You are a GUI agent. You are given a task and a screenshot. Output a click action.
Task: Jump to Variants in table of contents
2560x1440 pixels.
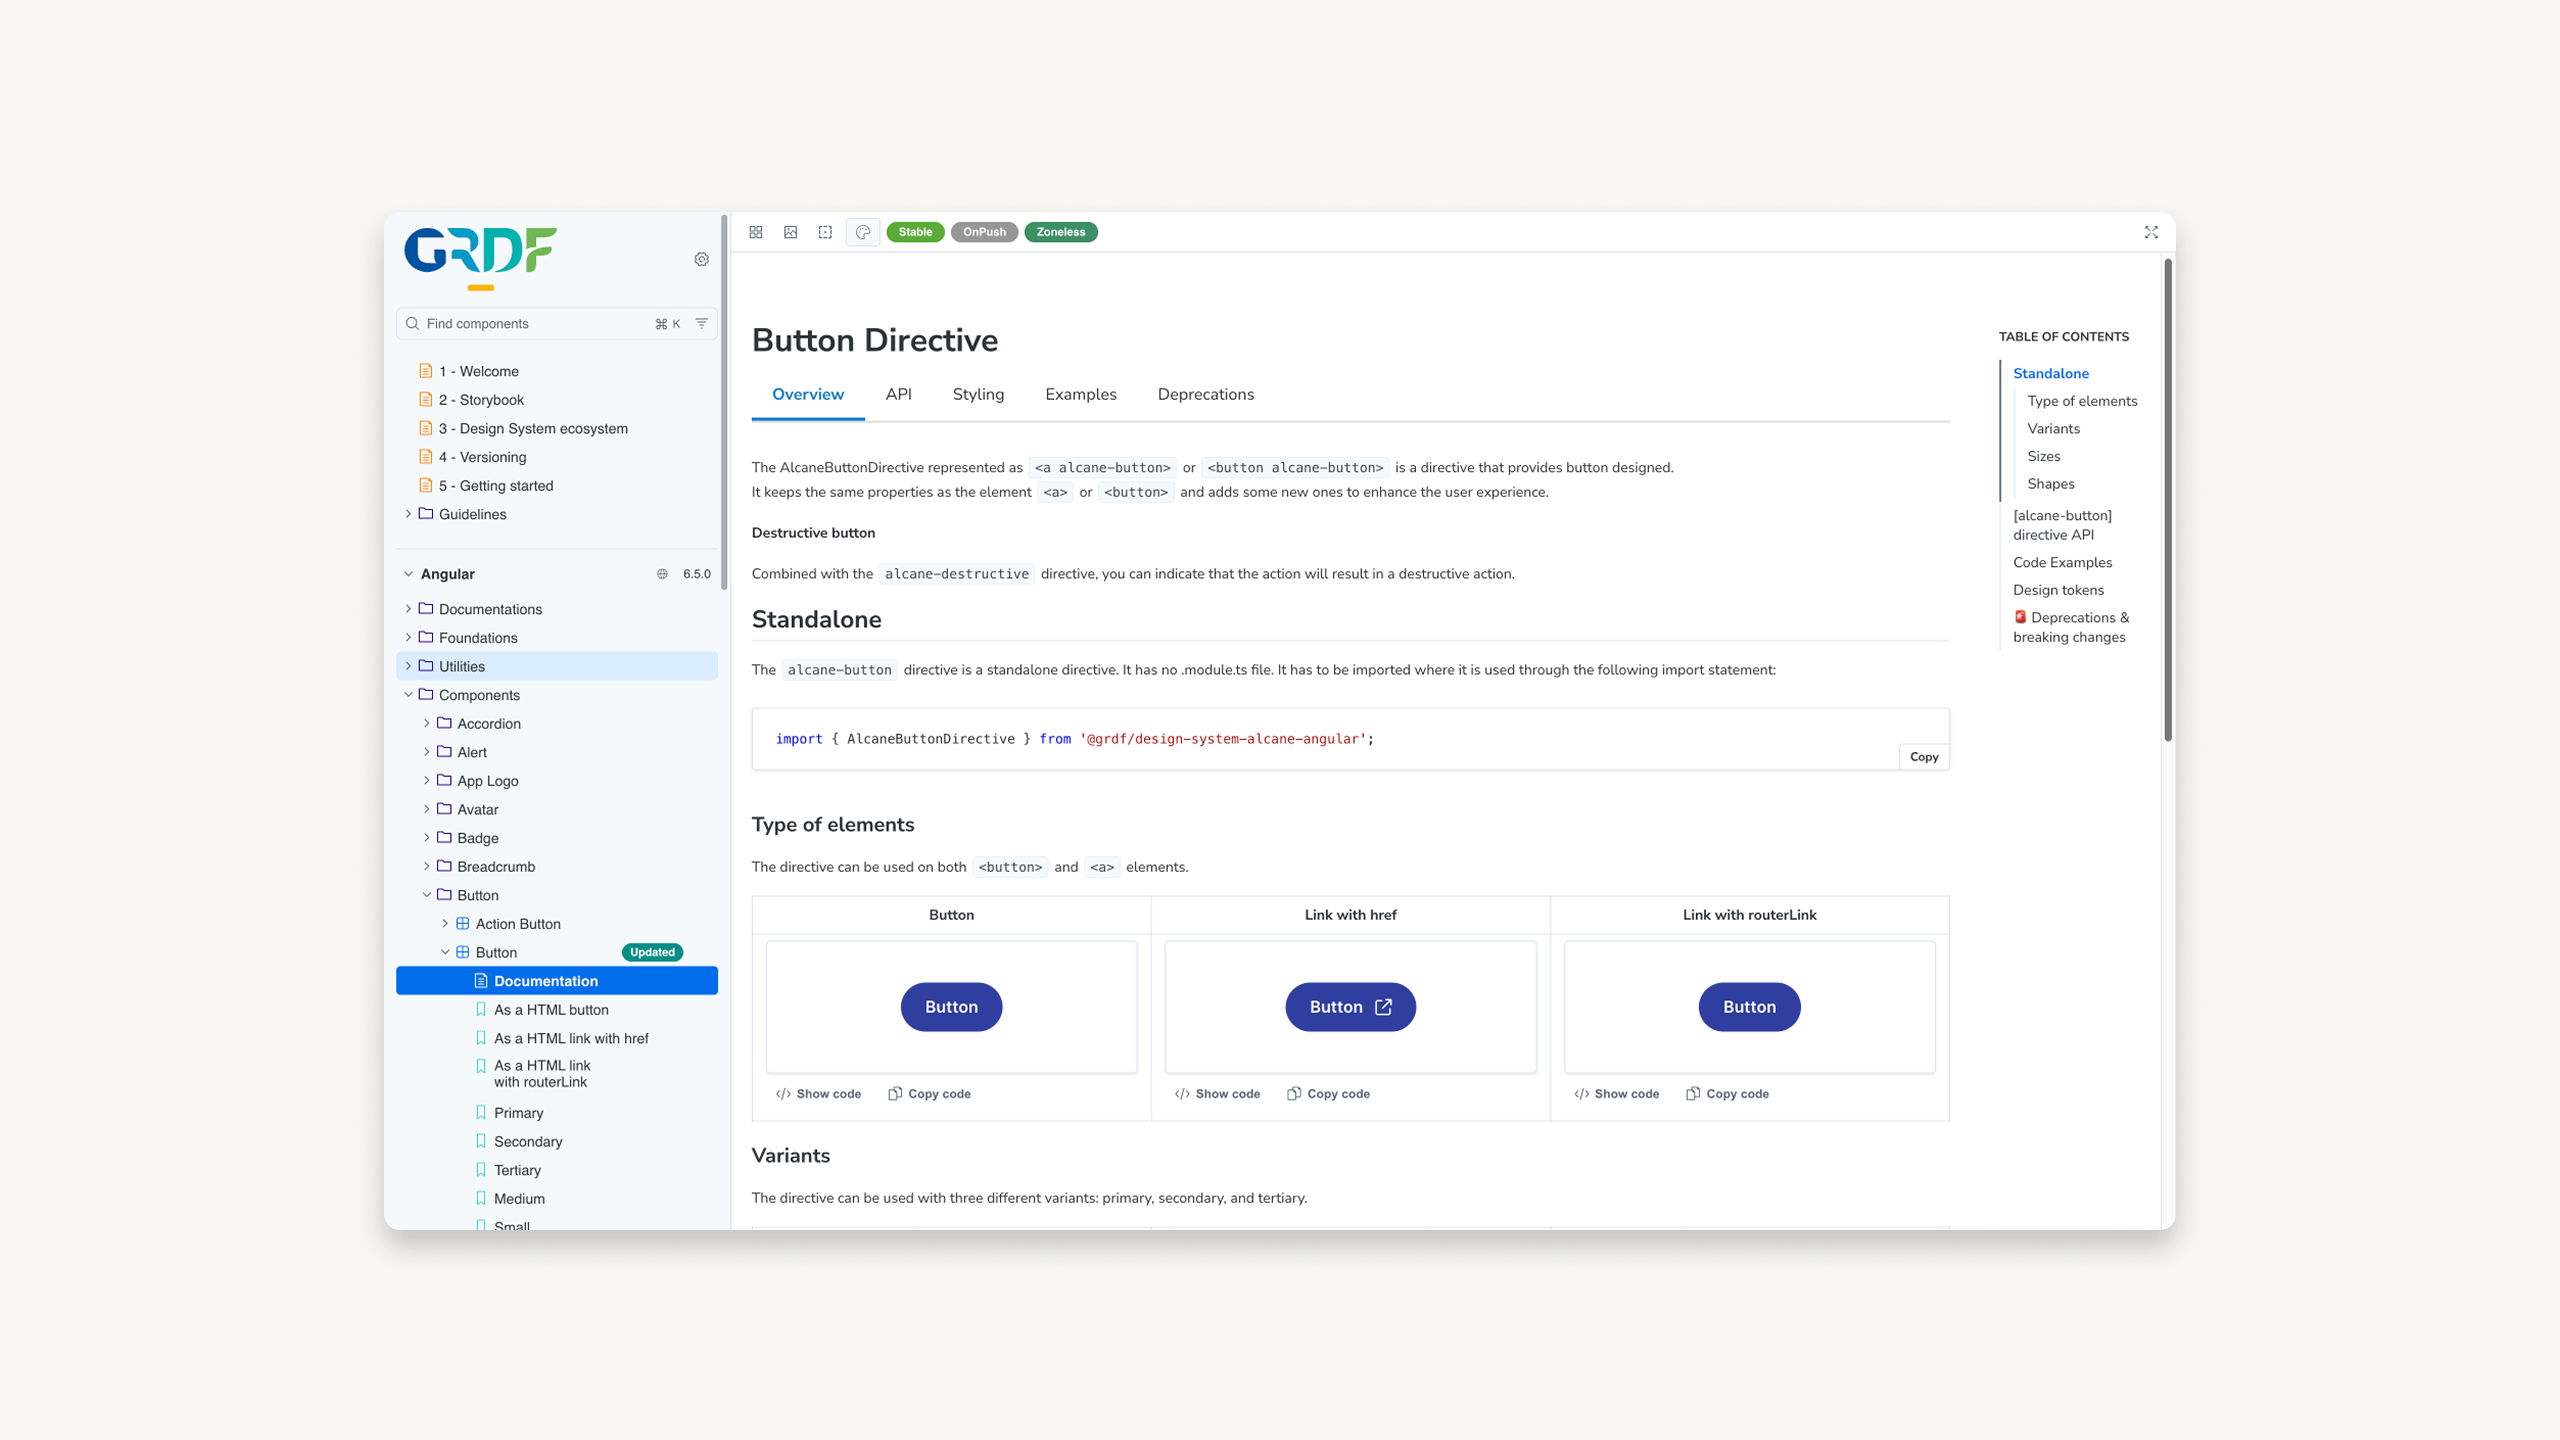tap(2053, 428)
